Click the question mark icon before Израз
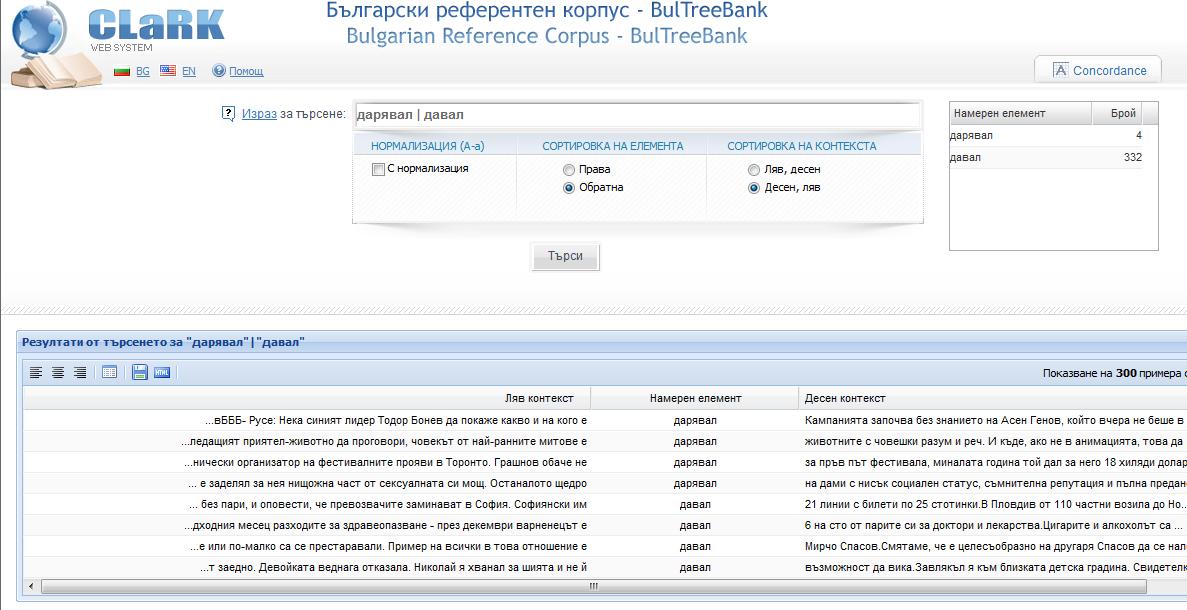 tap(229, 114)
